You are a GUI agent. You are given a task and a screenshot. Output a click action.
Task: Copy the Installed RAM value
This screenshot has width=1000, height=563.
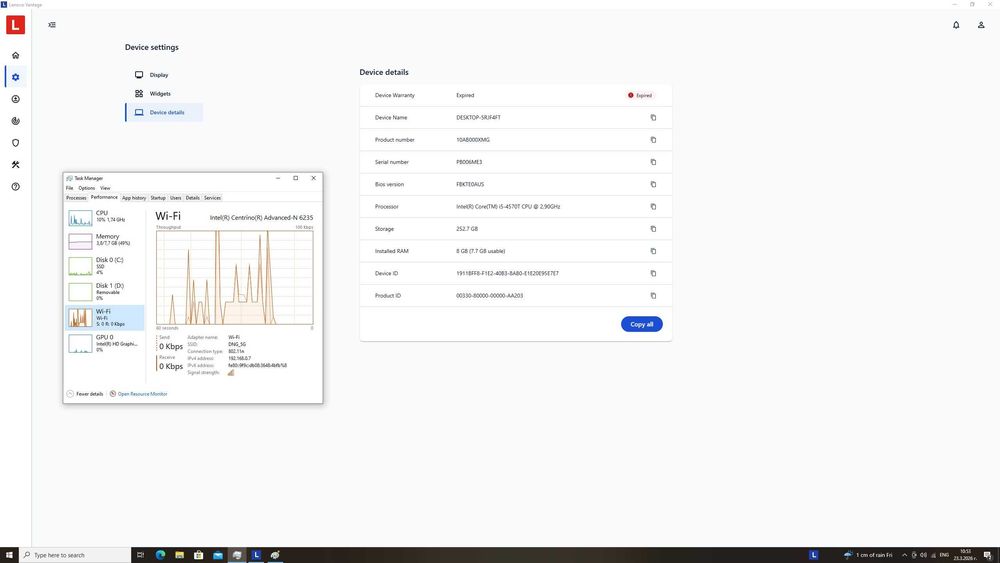[653, 251]
